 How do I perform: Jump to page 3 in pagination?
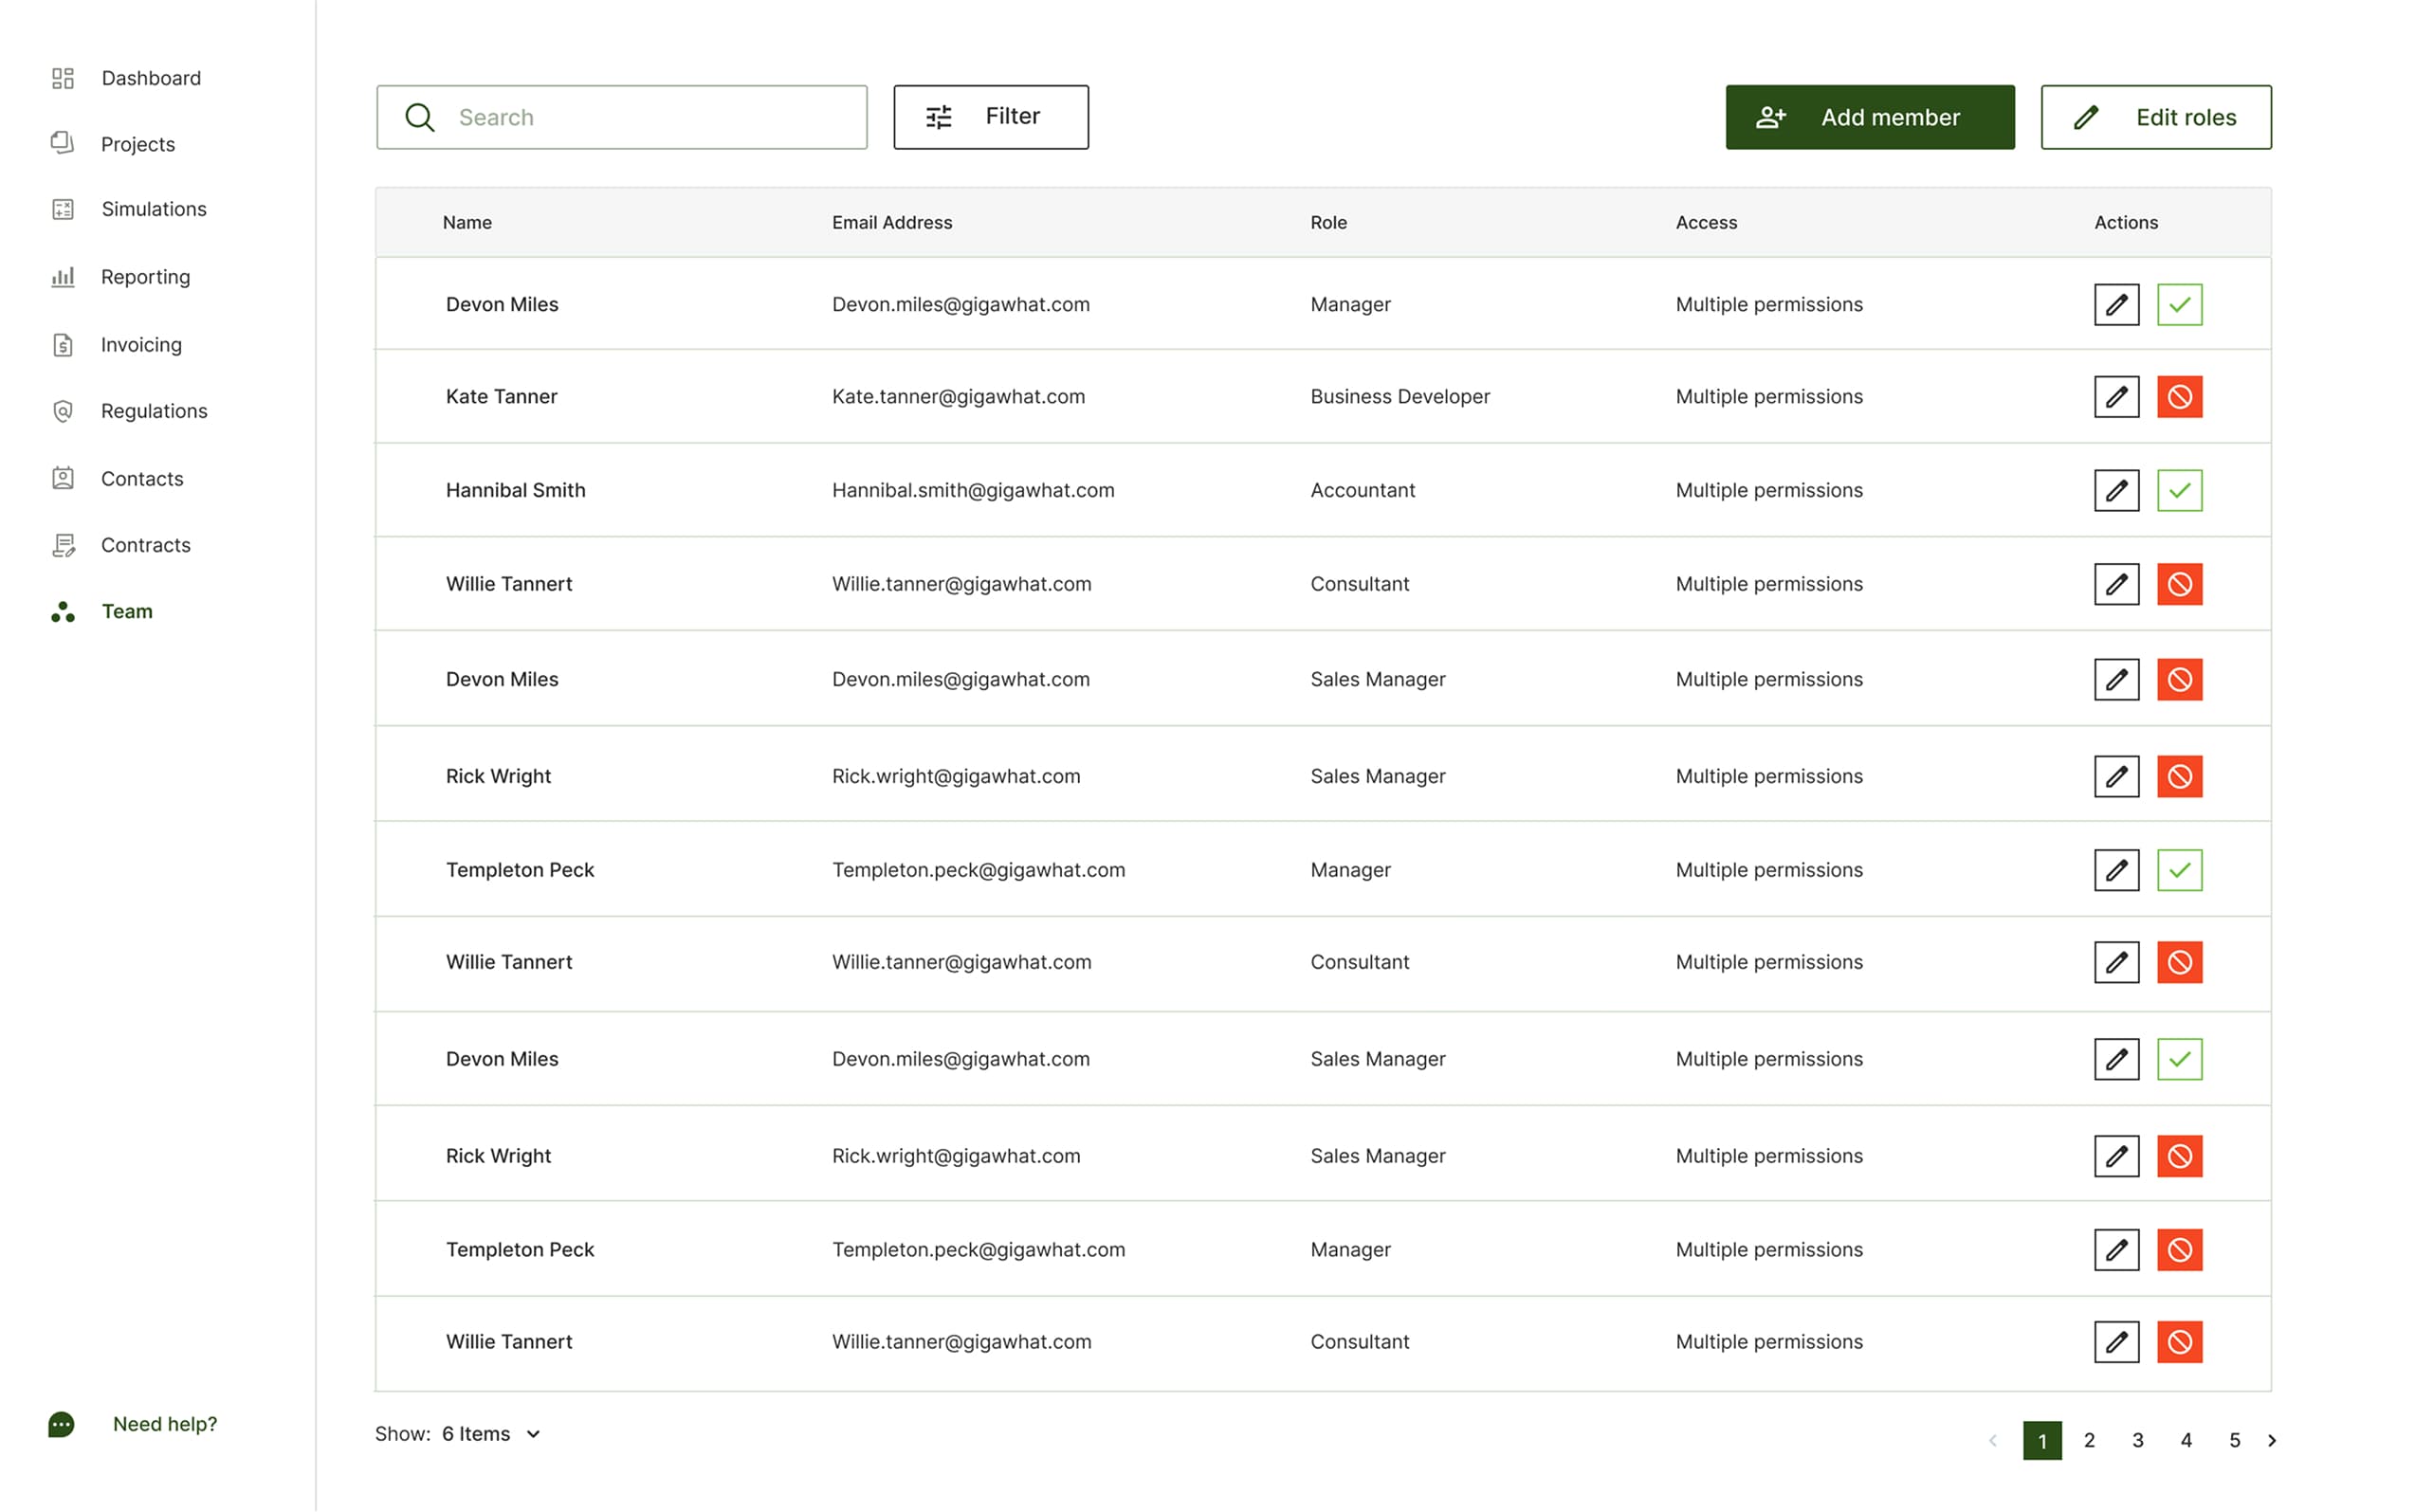[x=2137, y=1440]
